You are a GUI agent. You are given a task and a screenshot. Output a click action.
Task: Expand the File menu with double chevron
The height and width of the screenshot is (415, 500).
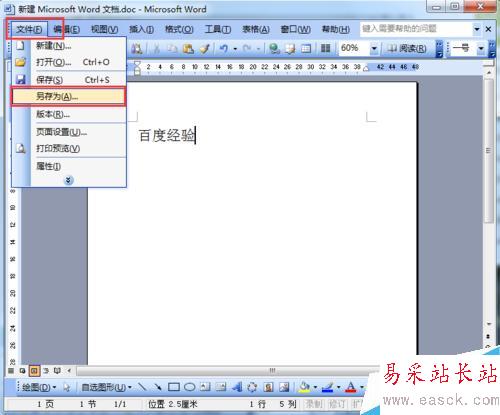click(68, 180)
